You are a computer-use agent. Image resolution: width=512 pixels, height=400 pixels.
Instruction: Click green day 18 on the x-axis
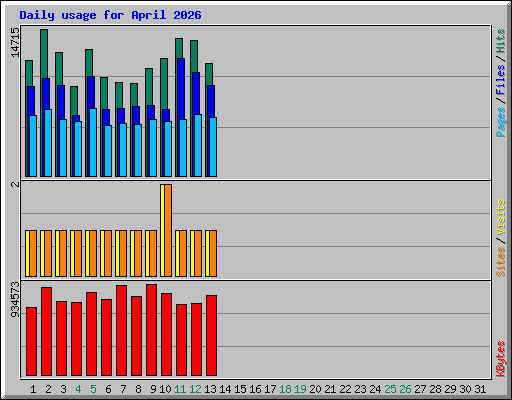[285, 389]
